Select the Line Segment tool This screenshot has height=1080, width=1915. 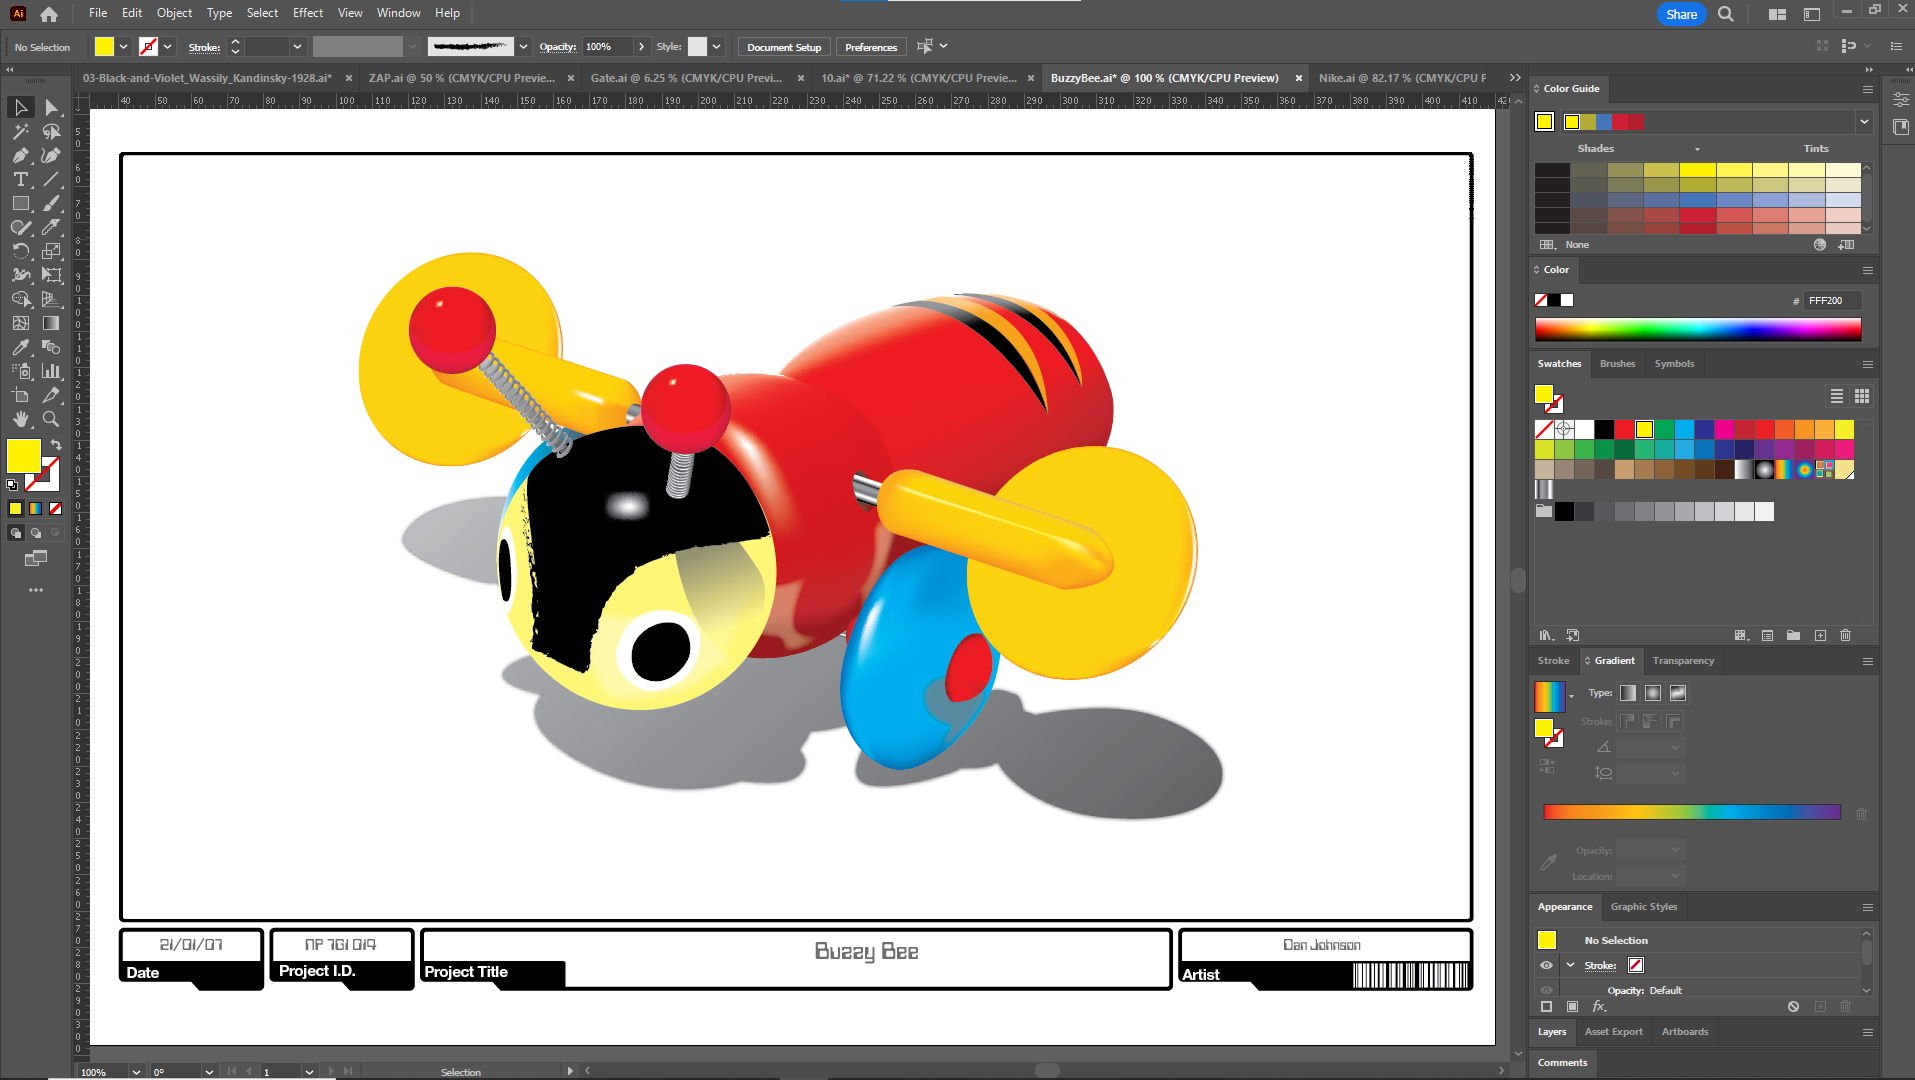[x=51, y=179]
